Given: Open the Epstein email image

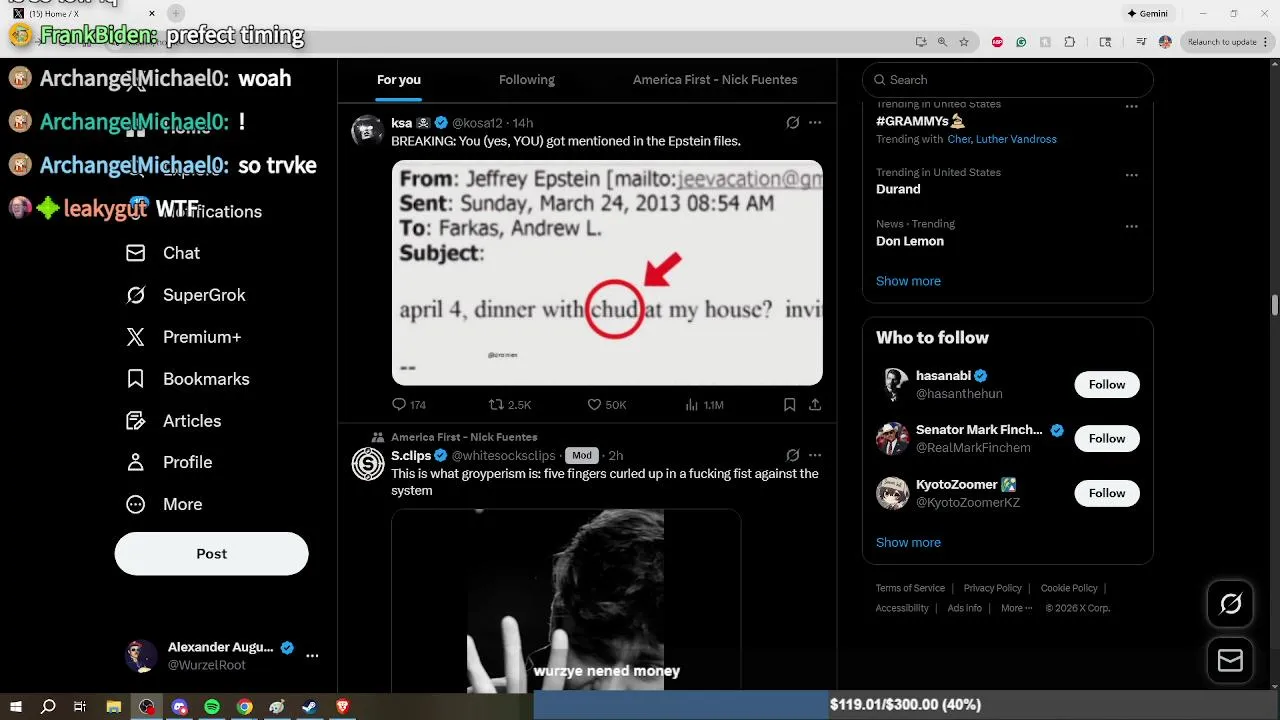Looking at the screenshot, I should (x=607, y=273).
